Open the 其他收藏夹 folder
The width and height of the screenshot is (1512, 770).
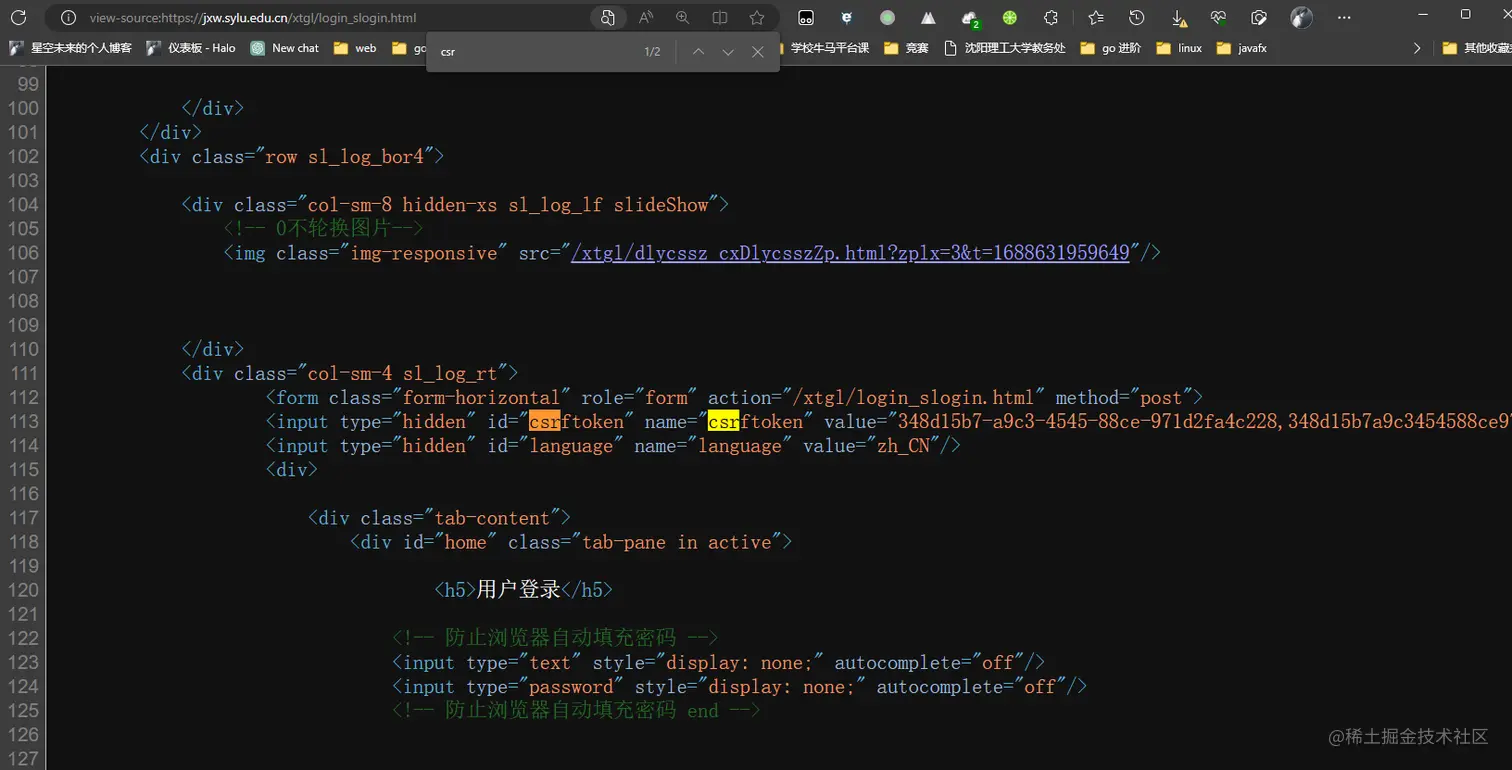pos(1476,48)
